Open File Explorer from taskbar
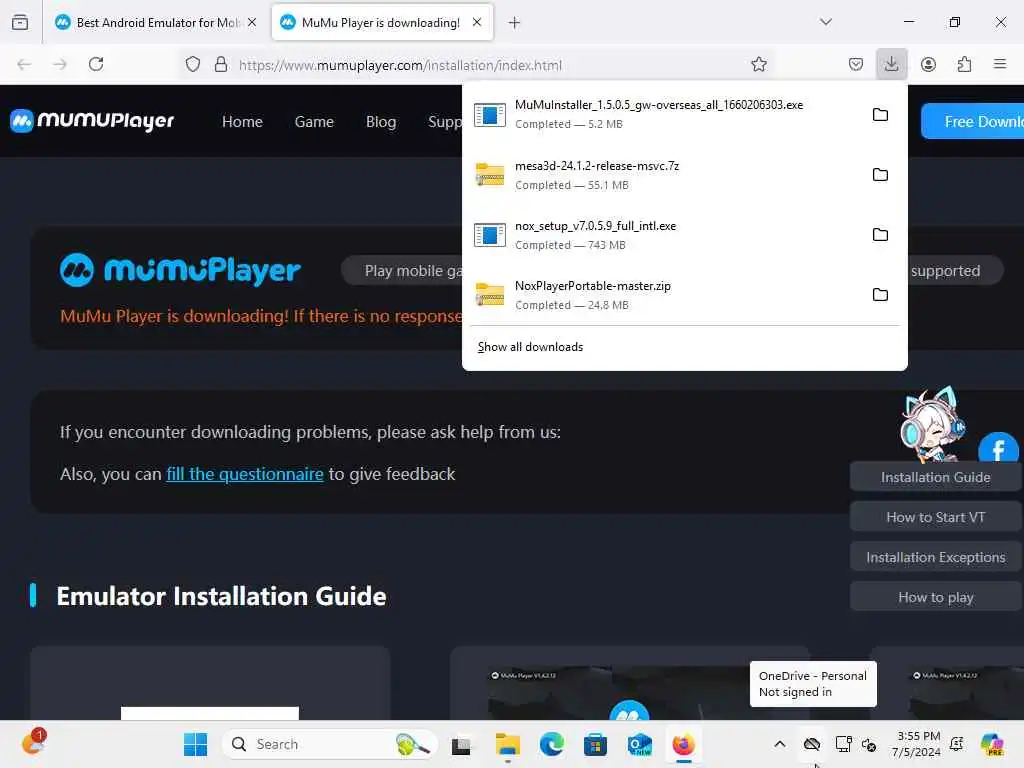The height and width of the screenshot is (768, 1024). pyautogui.click(x=507, y=745)
